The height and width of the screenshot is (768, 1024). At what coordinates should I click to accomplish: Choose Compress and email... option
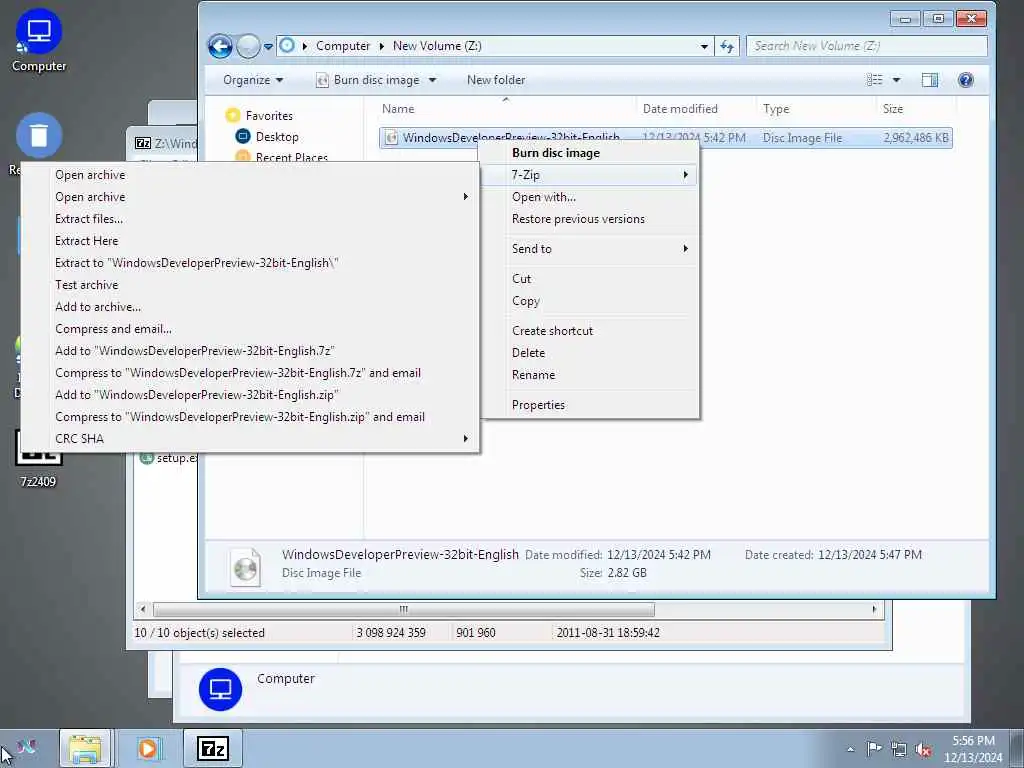click(x=249, y=328)
